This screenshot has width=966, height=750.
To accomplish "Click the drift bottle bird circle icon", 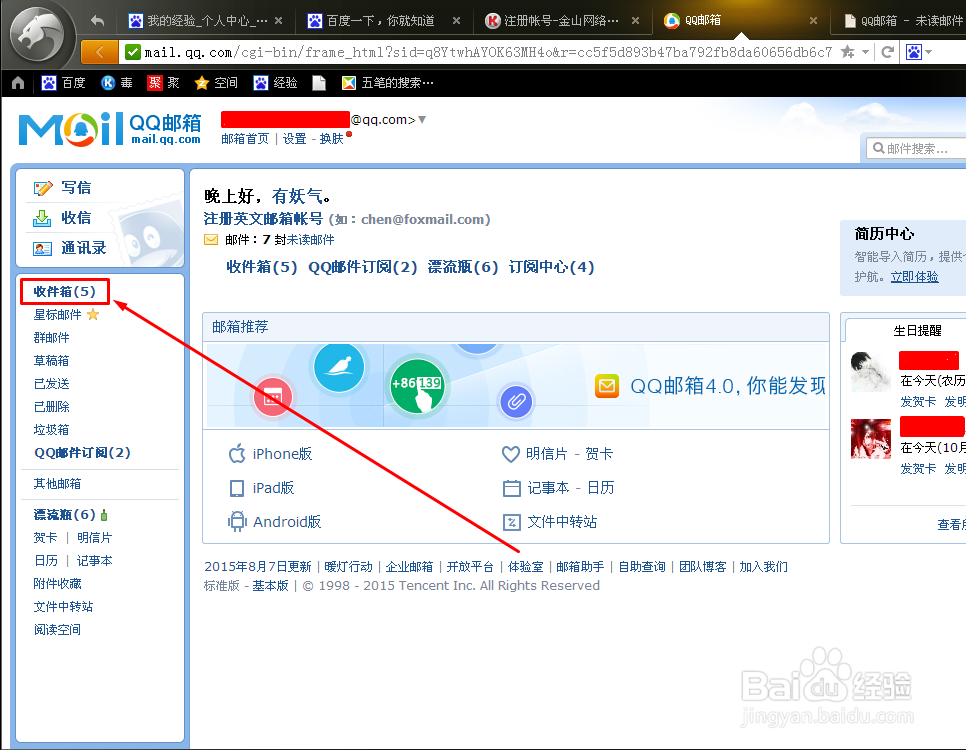I will [x=339, y=367].
